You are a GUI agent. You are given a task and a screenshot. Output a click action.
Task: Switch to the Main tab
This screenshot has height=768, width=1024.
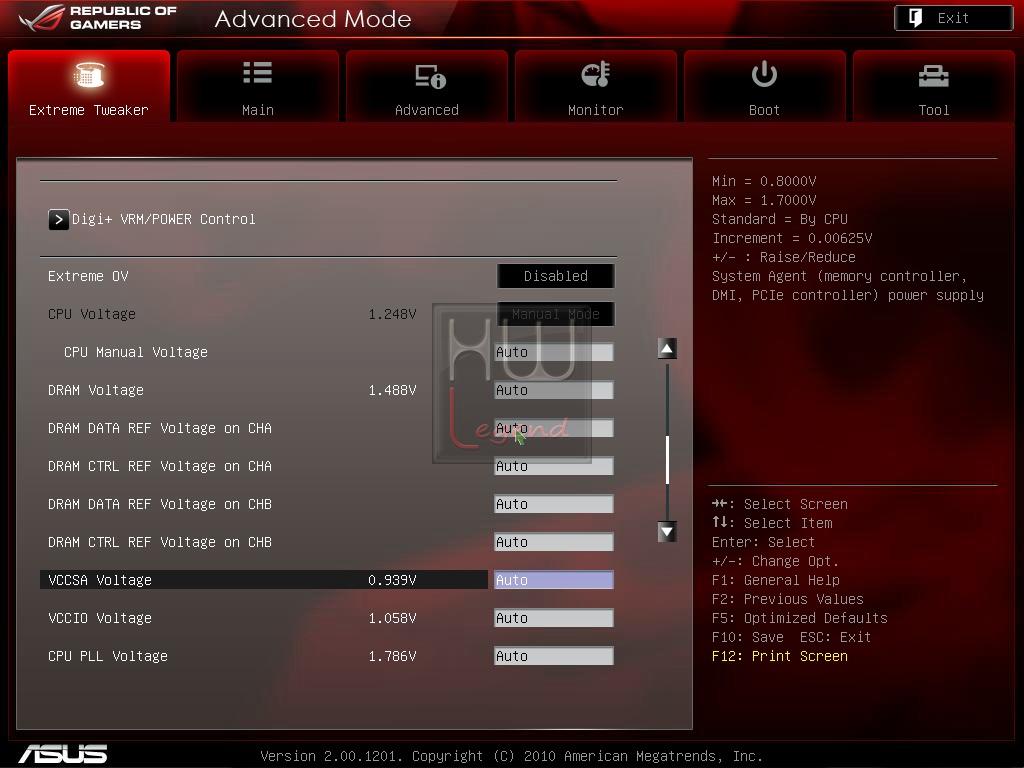coord(257,86)
